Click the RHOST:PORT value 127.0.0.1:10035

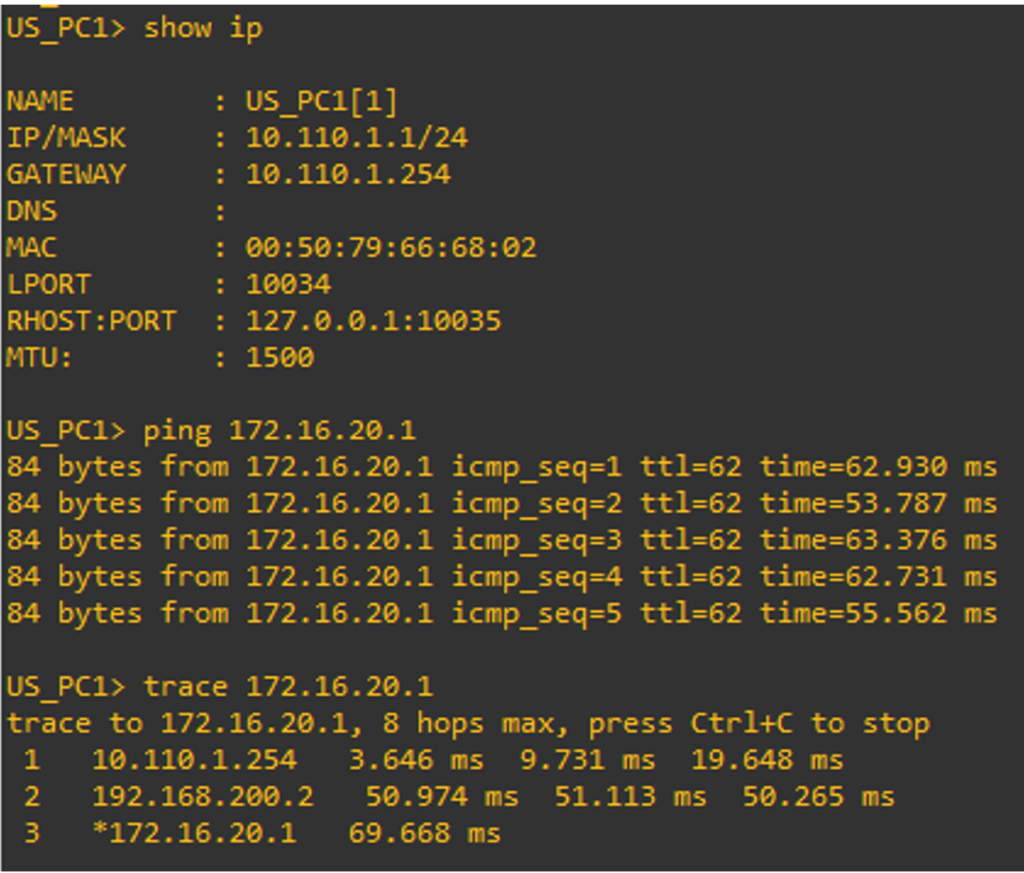tap(373, 321)
